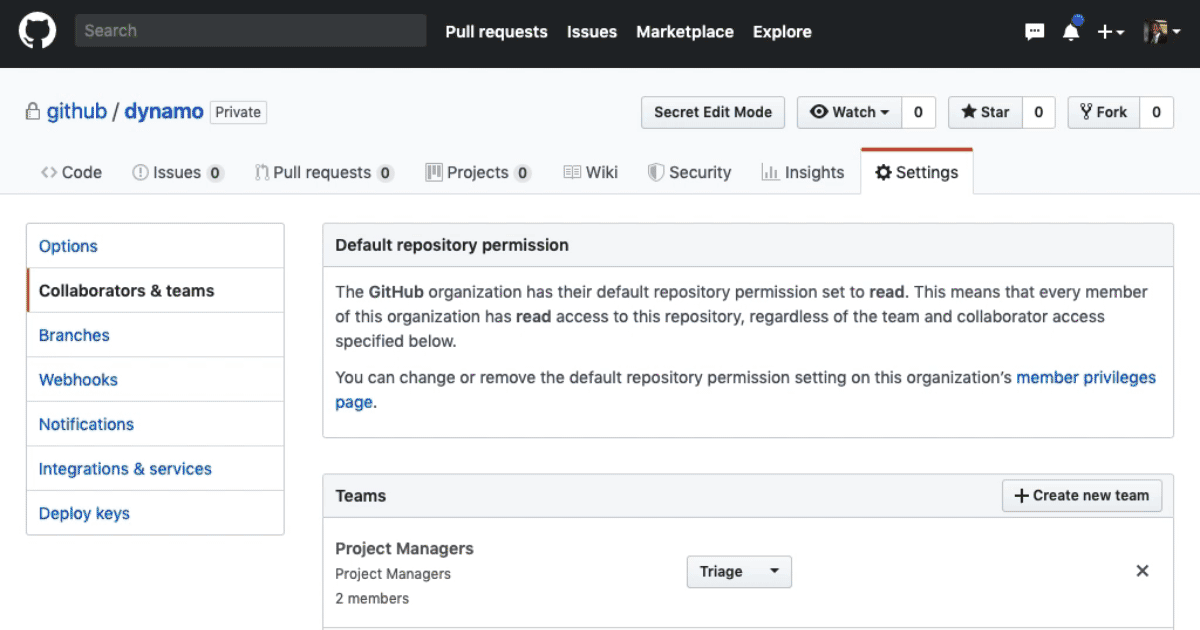Switch to the Insights tab
The width and height of the screenshot is (1200, 630).
click(803, 172)
